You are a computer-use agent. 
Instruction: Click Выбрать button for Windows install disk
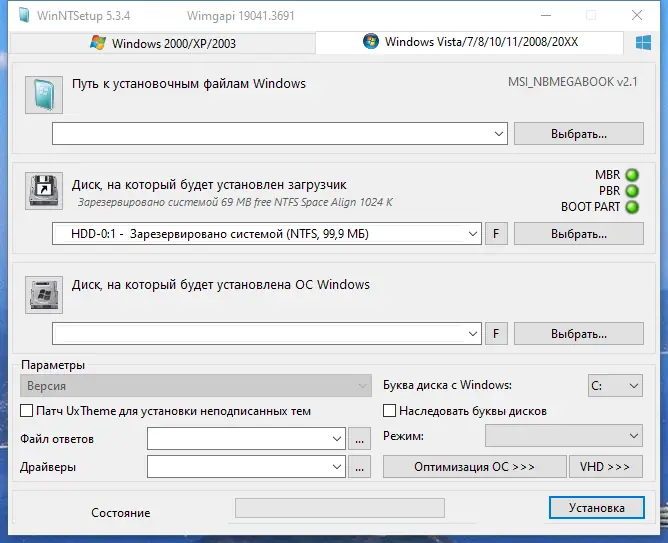click(579, 333)
